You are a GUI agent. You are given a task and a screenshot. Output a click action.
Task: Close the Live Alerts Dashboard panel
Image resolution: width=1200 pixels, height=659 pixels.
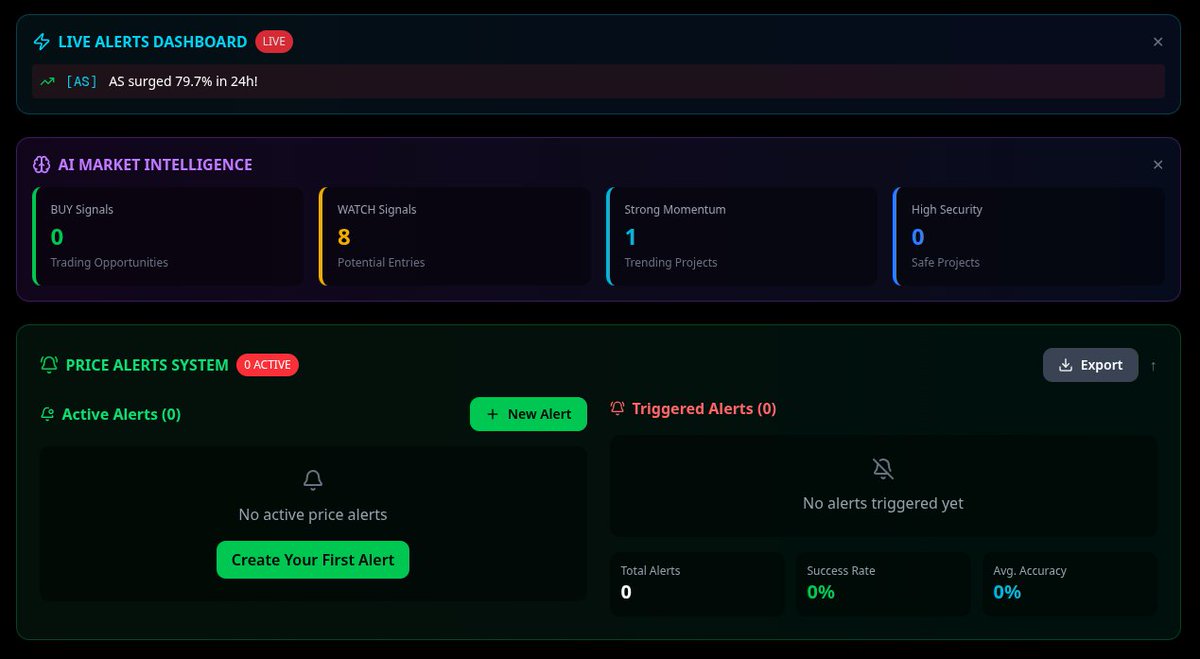pos(1158,42)
